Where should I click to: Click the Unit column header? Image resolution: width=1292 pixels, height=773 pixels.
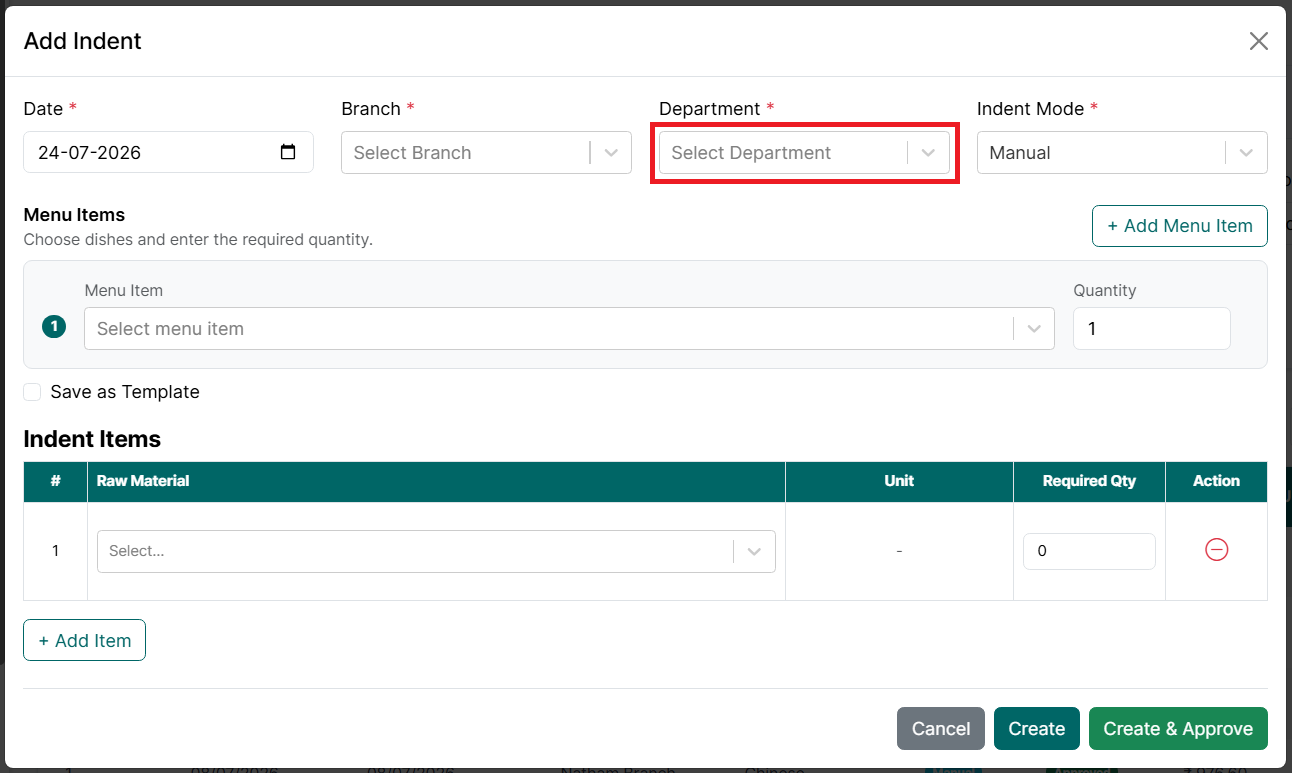click(899, 481)
